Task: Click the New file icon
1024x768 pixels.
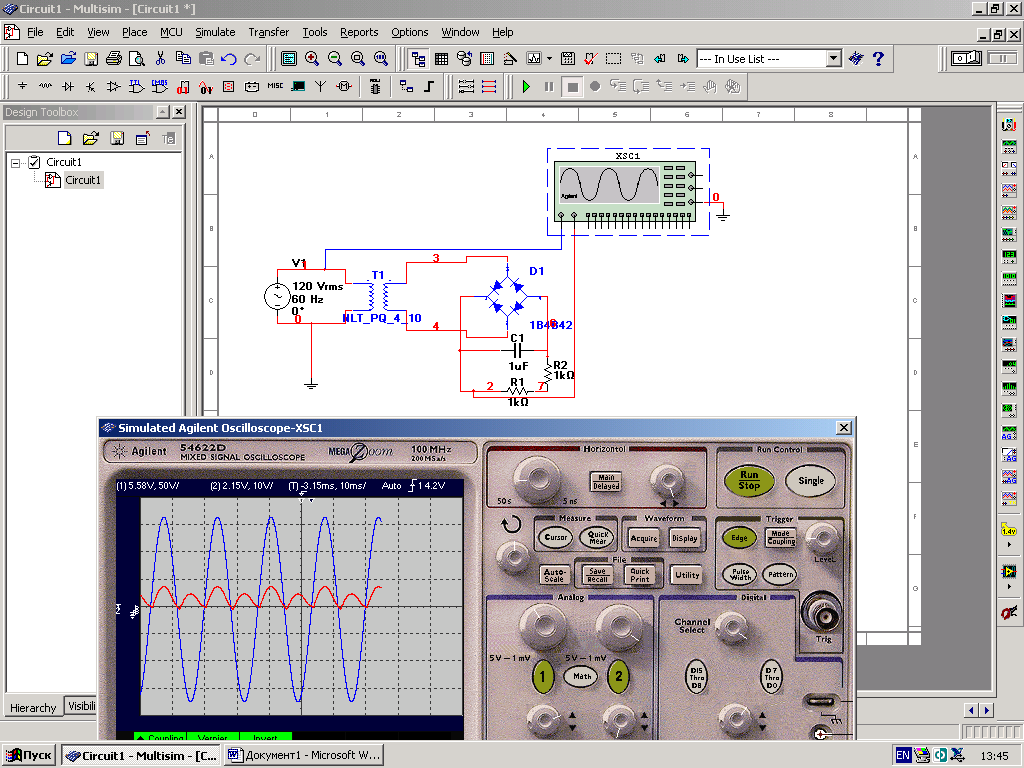Action: 22,59
